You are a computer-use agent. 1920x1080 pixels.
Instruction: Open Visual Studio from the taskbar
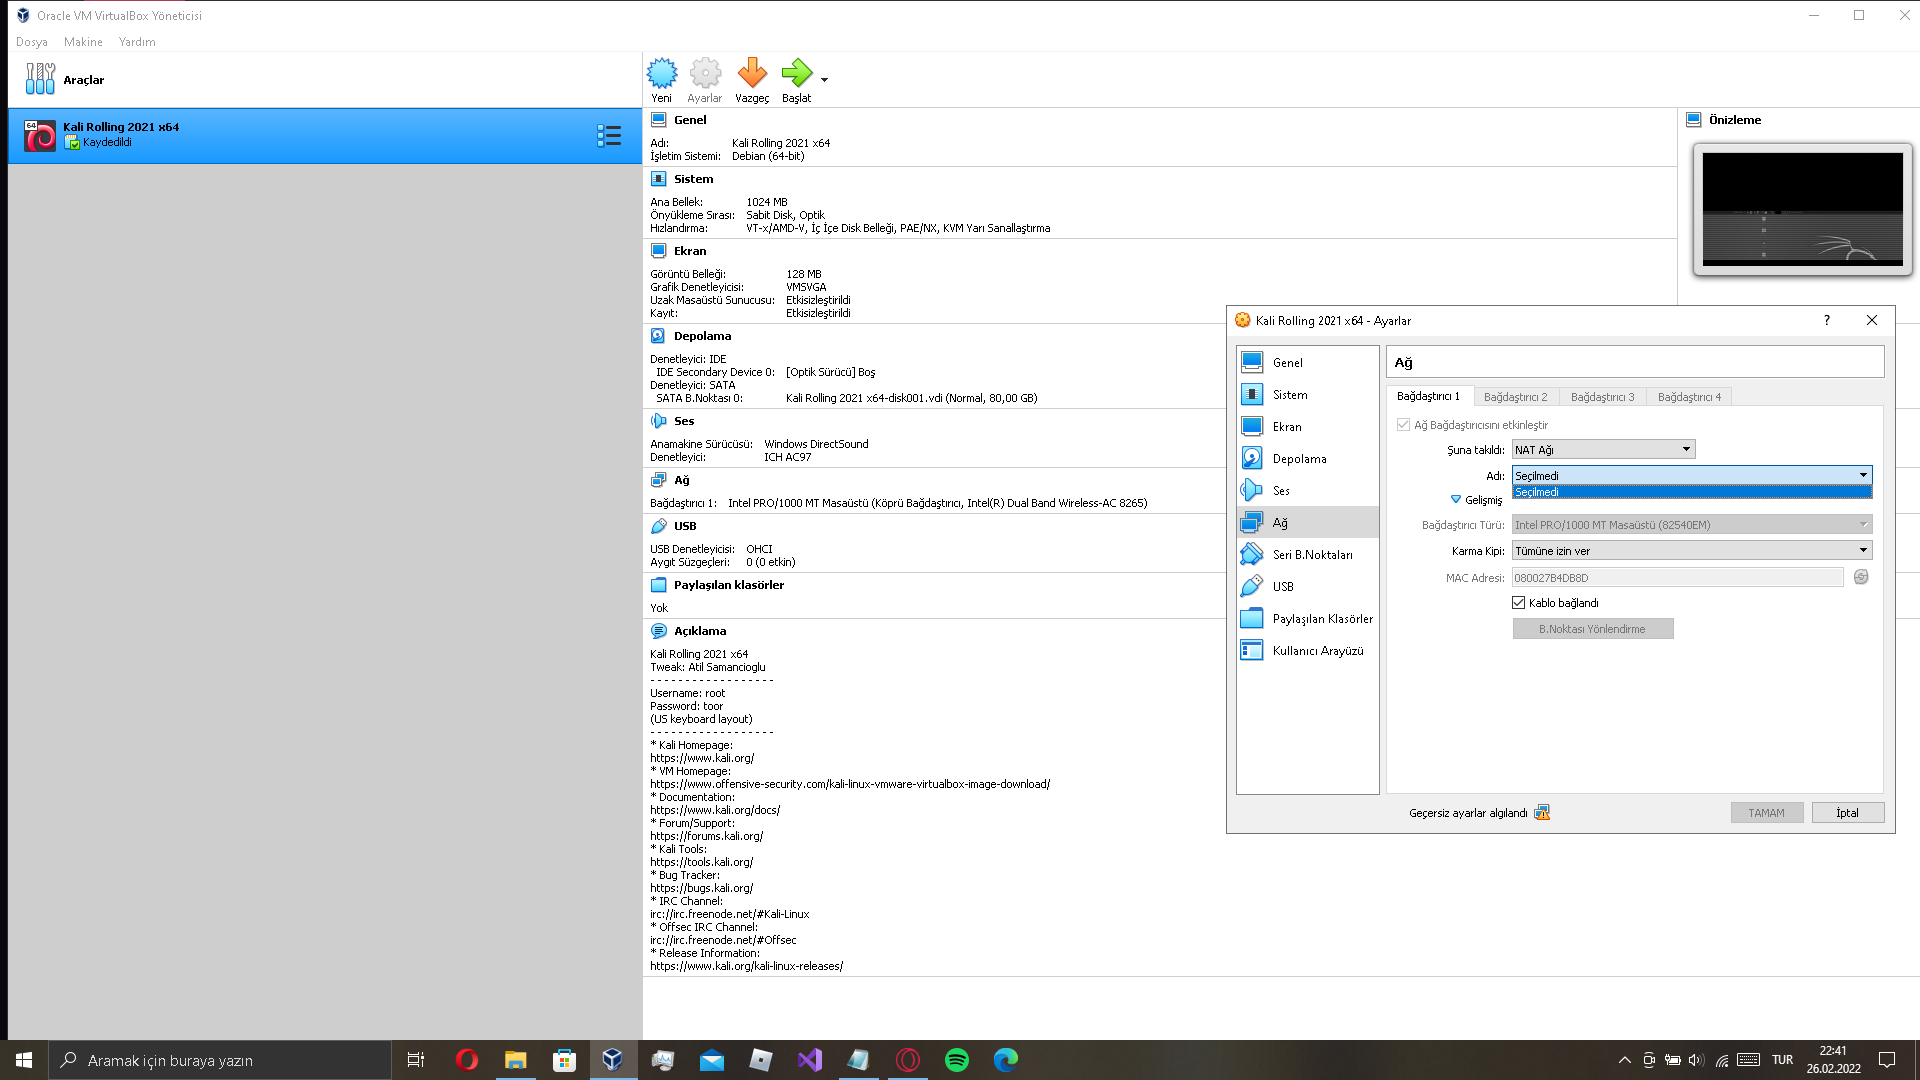click(x=810, y=1060)
